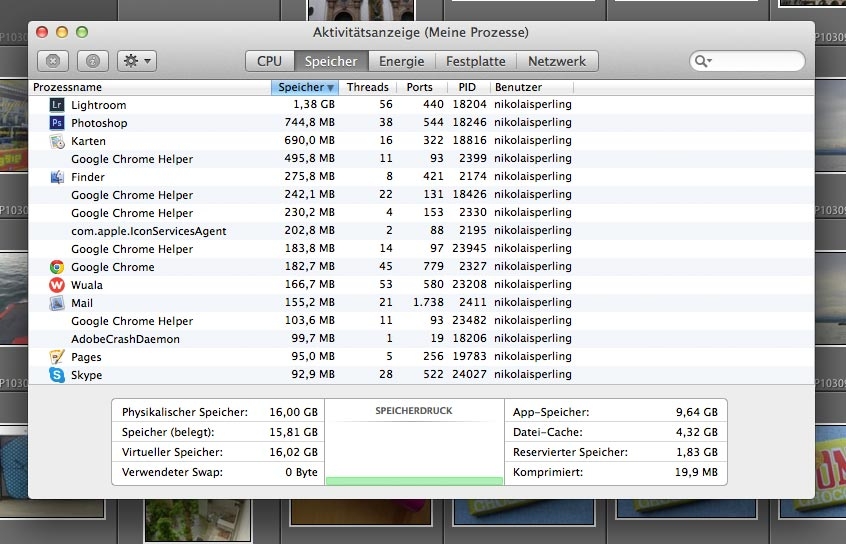Screen dimensions: 846x544
Task: Select the Skype process name
Action: 87,375
